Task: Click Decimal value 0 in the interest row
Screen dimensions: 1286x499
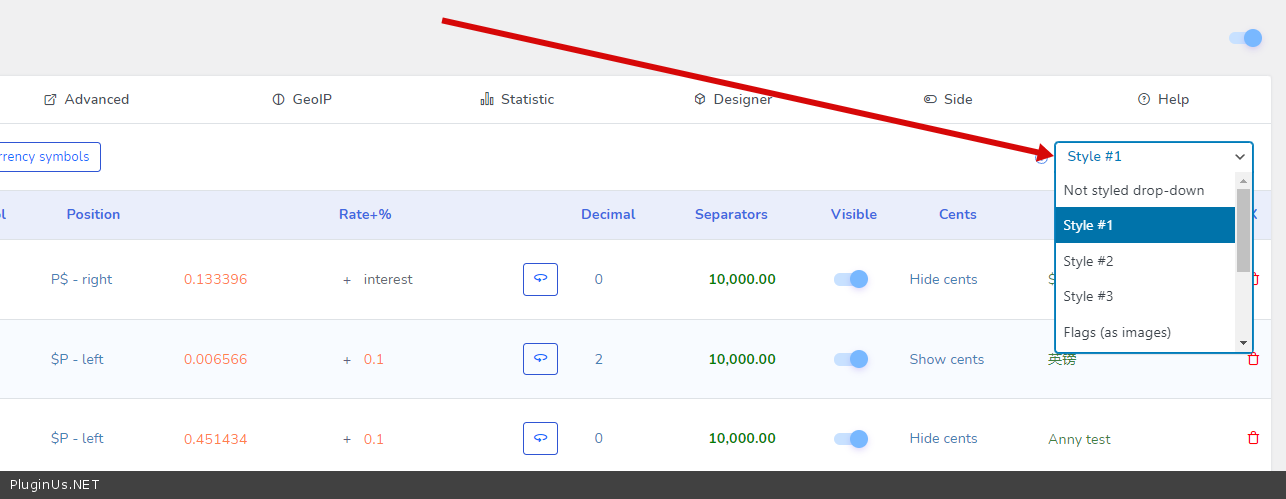Action: (599, 279)
